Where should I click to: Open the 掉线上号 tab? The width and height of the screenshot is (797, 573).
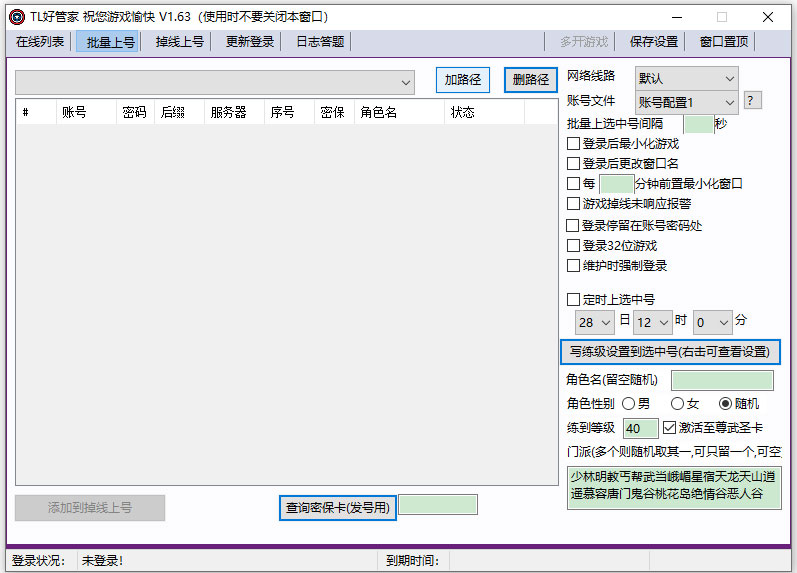click(179, 42)
